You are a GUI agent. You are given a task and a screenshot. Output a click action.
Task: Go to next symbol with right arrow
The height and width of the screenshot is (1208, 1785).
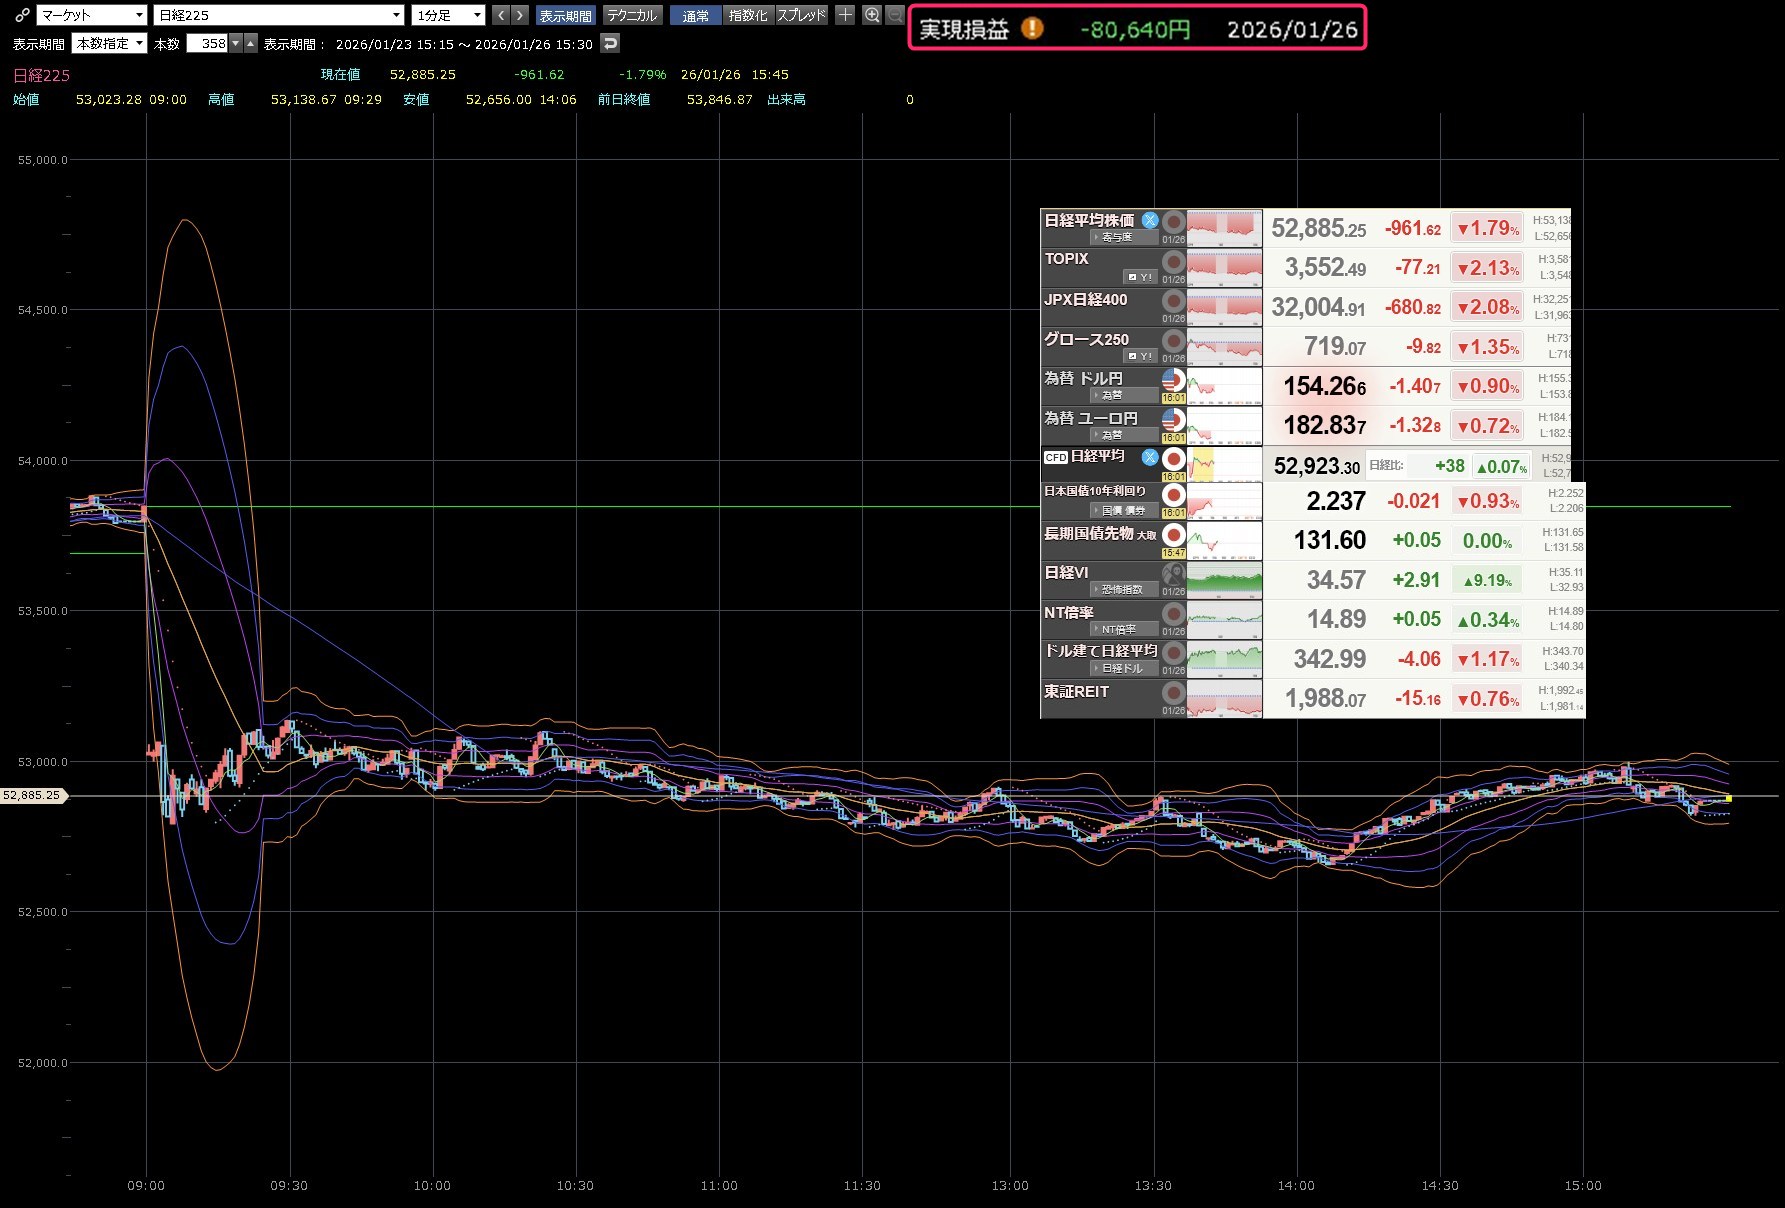[519, 15]
